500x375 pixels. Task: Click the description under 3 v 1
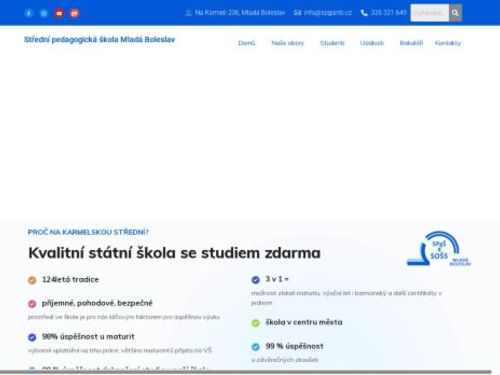coord(346,298)
